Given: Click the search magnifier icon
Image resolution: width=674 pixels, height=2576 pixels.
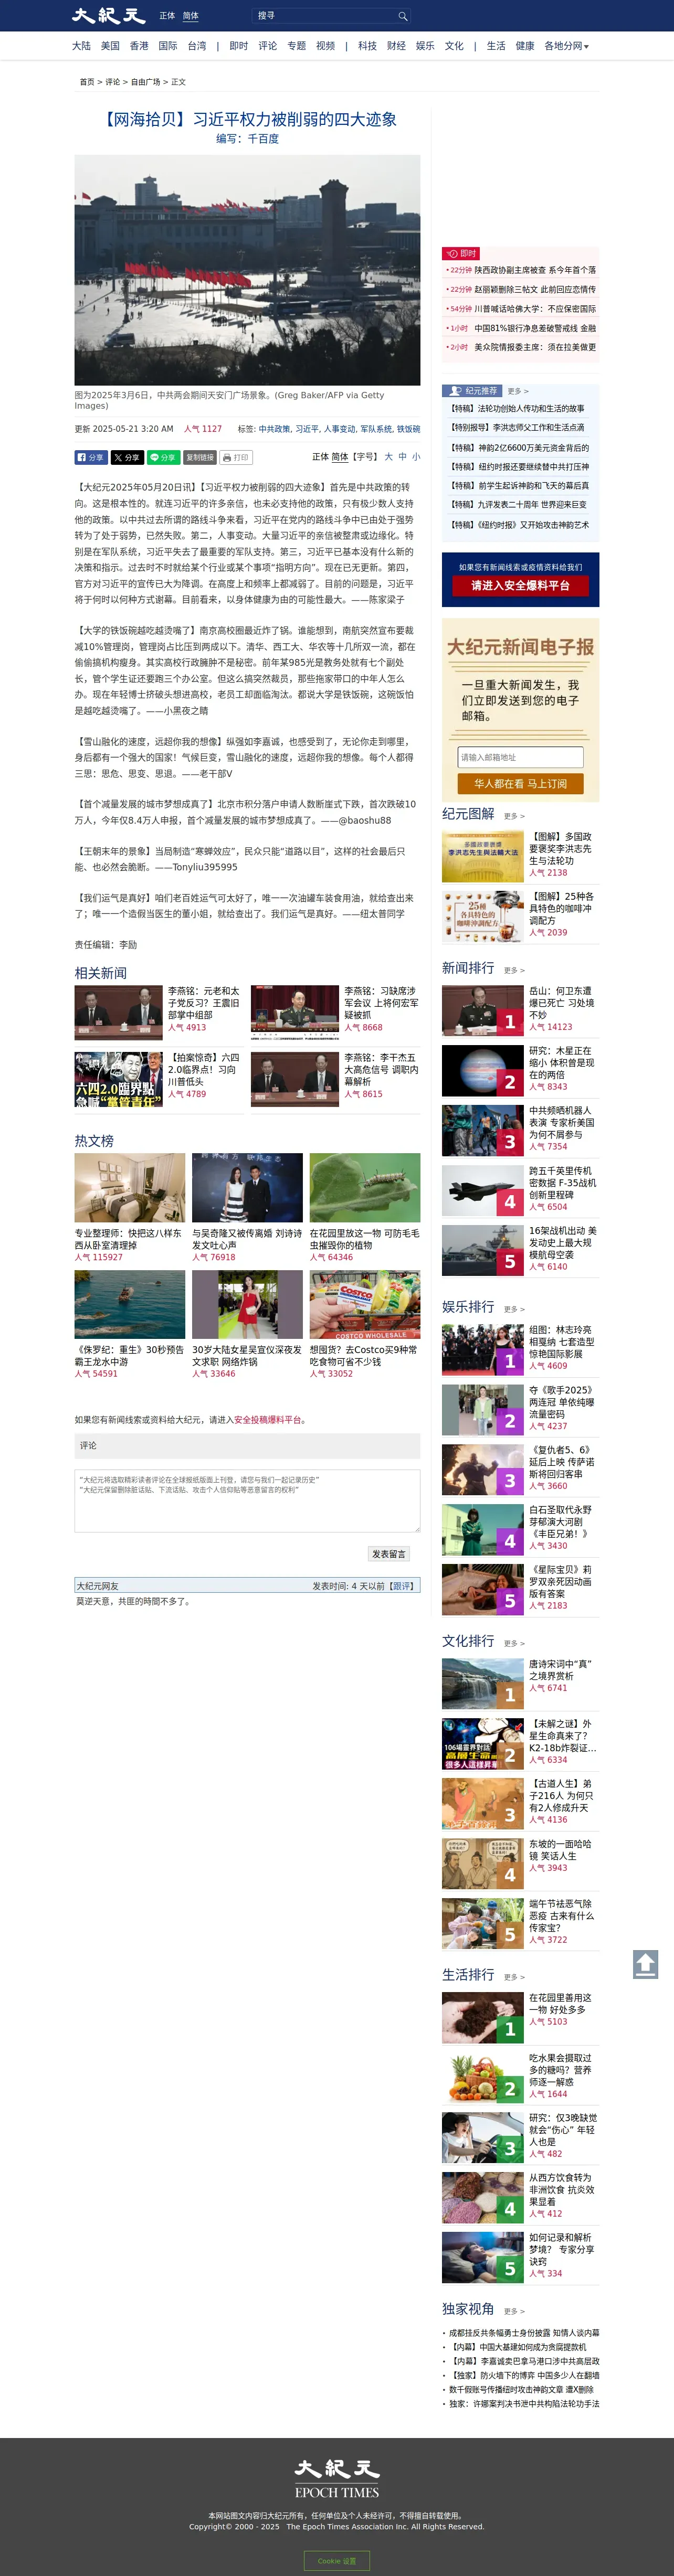Looking at the screenshot, I should pyautogui.click(x=402, y=16).
